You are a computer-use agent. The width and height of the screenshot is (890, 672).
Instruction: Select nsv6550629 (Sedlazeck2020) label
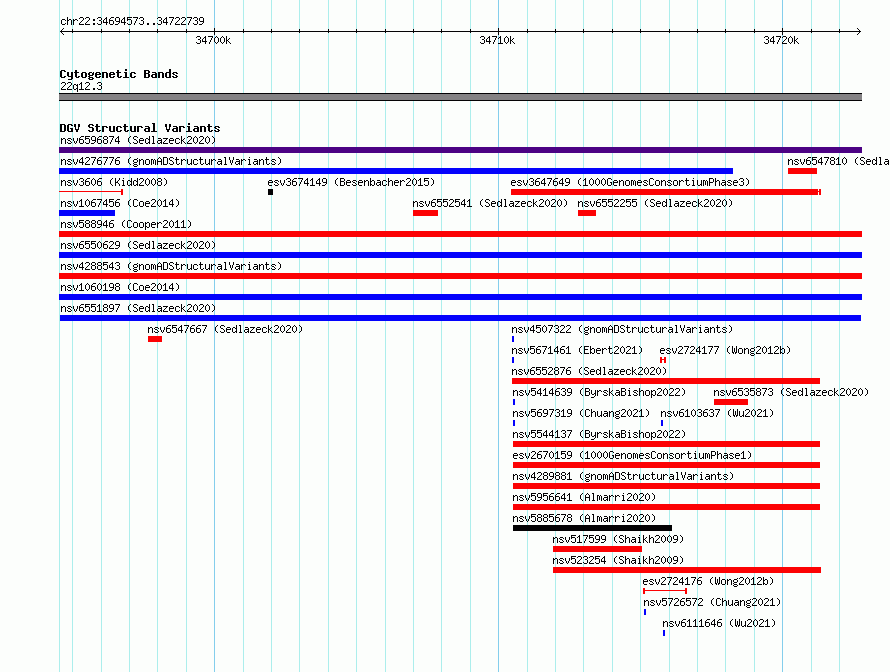click(x=138, y=245)
